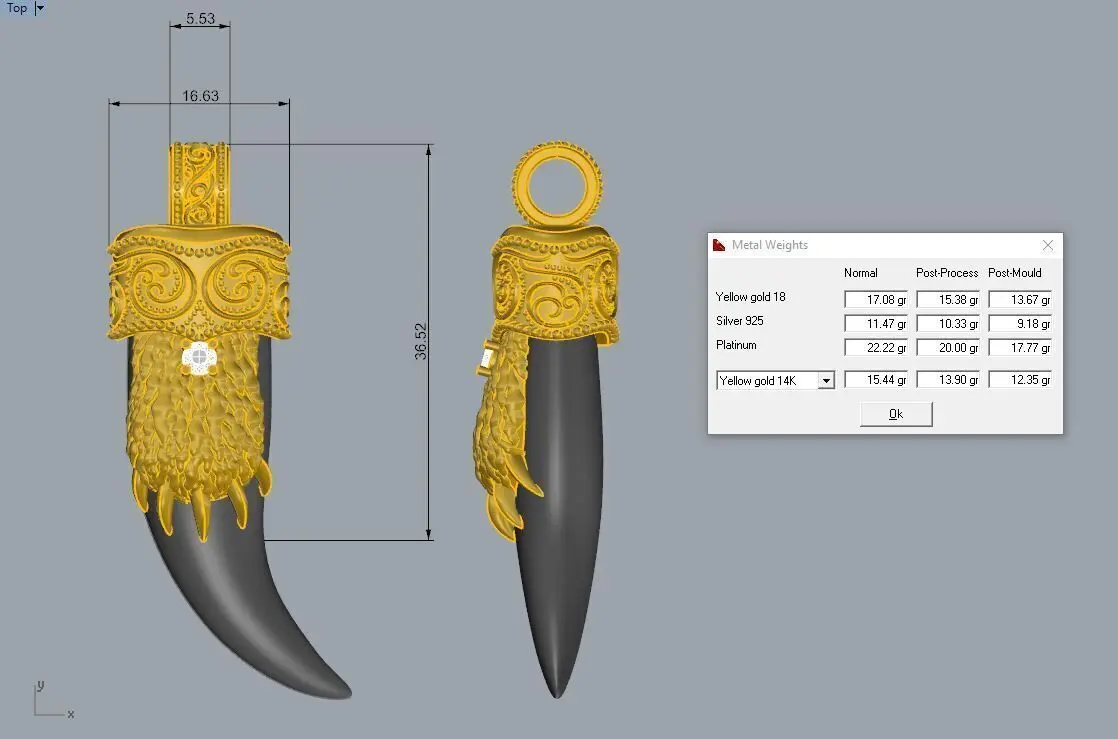Click Ok in Metal Weights dialog
The image size is (1118, 739).
pos(896,414)
